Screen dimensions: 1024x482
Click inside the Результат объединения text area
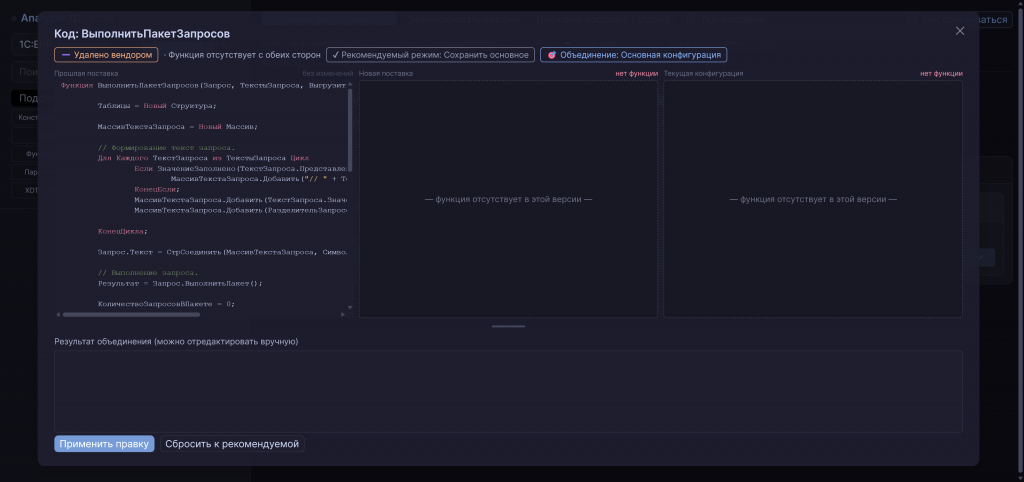[x=508, y=391]
